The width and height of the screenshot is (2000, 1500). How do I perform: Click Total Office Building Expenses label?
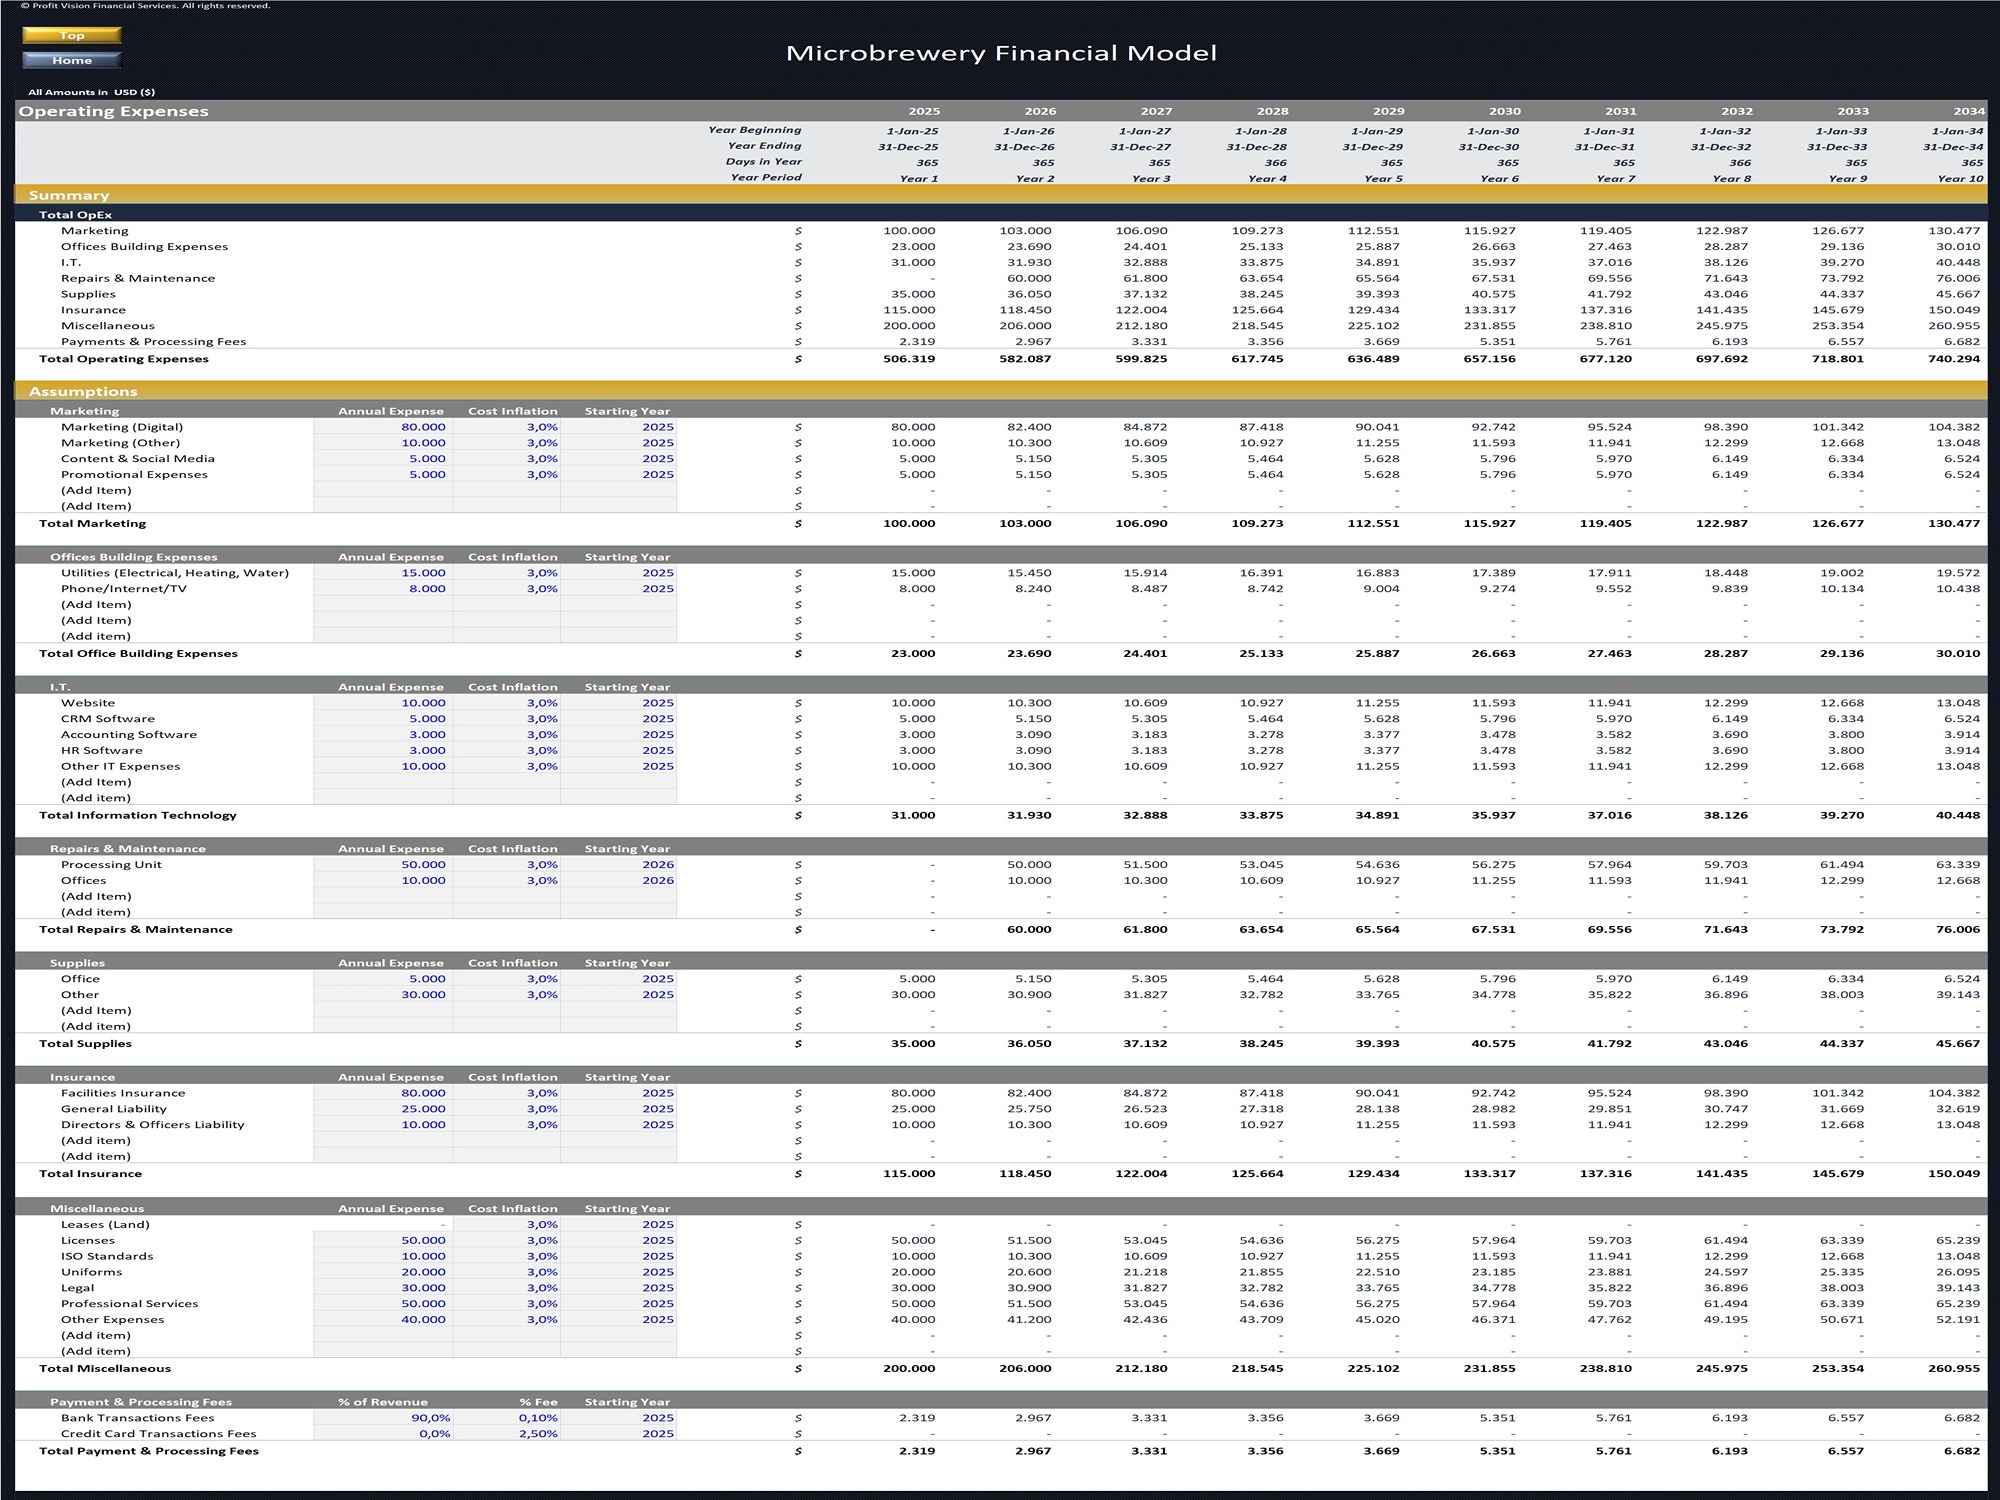coord(138,654)
